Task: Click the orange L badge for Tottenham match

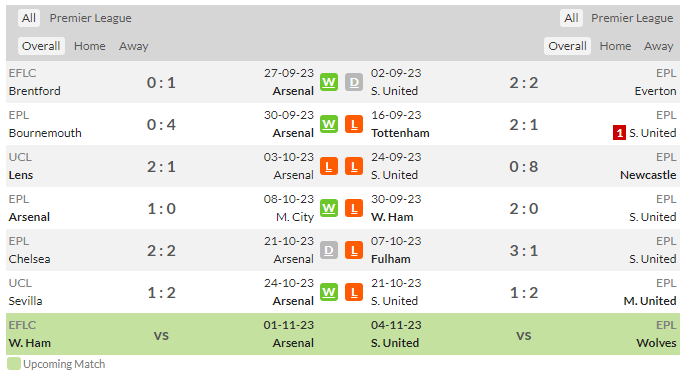Action: tap(354, 125)
